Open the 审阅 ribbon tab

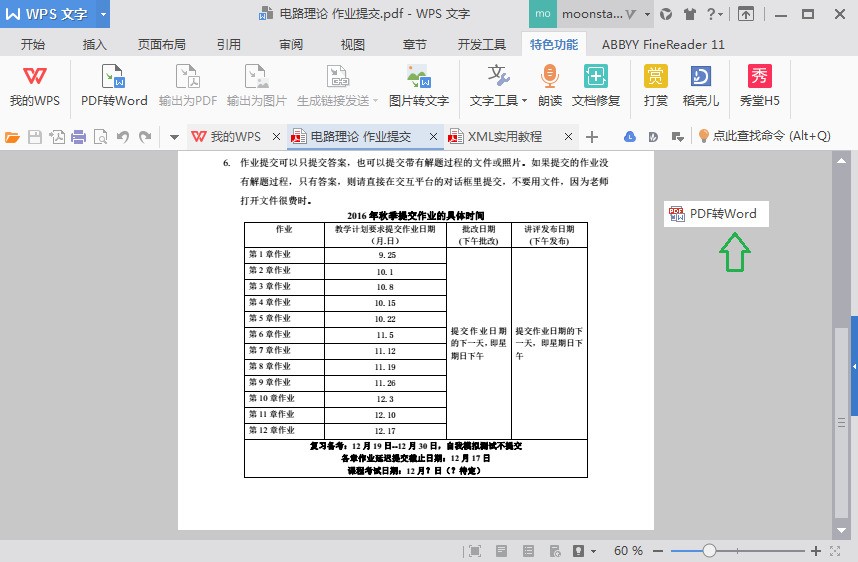pos(291,44)
